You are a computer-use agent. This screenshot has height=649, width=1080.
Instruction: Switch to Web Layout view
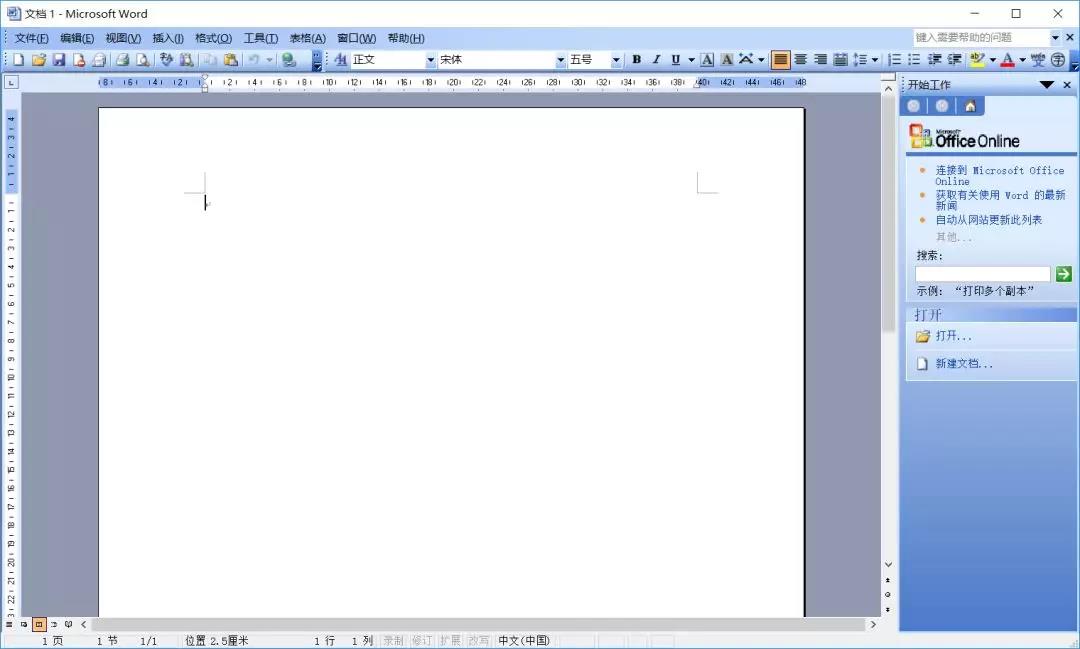pos(24,624)
